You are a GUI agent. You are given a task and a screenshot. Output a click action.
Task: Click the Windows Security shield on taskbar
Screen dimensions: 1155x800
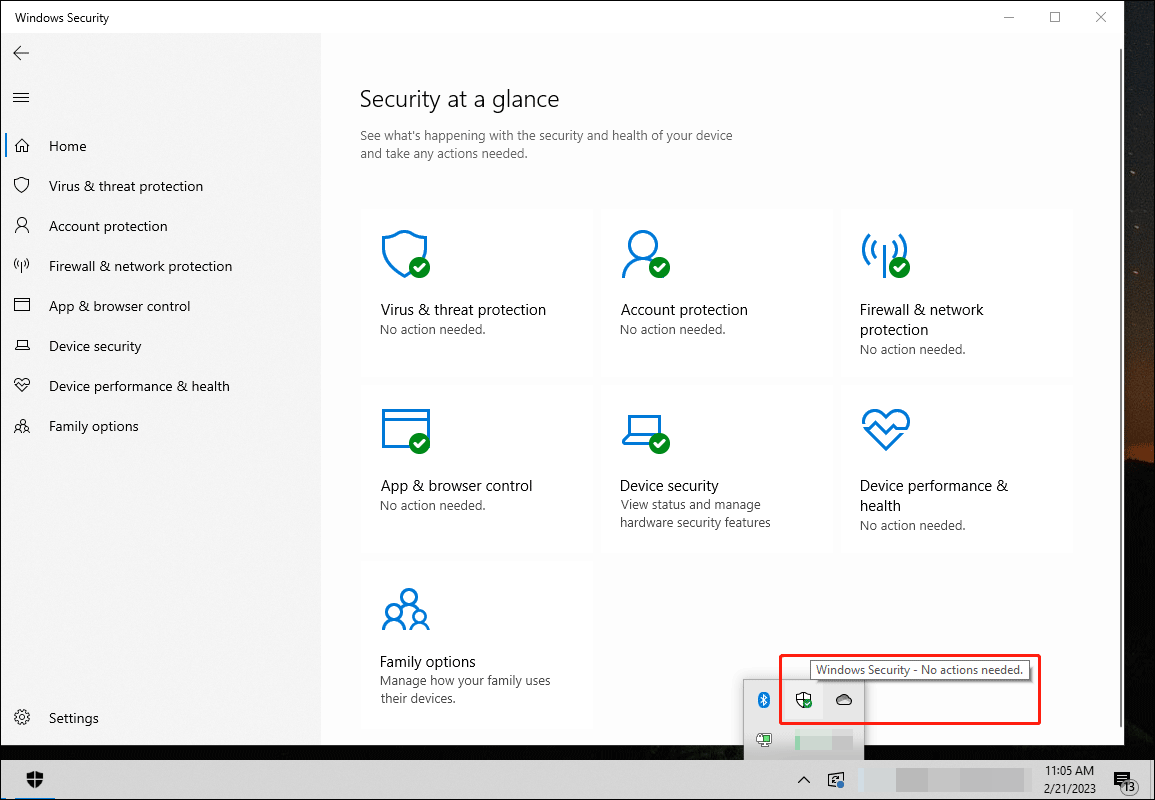click(35, 779)
